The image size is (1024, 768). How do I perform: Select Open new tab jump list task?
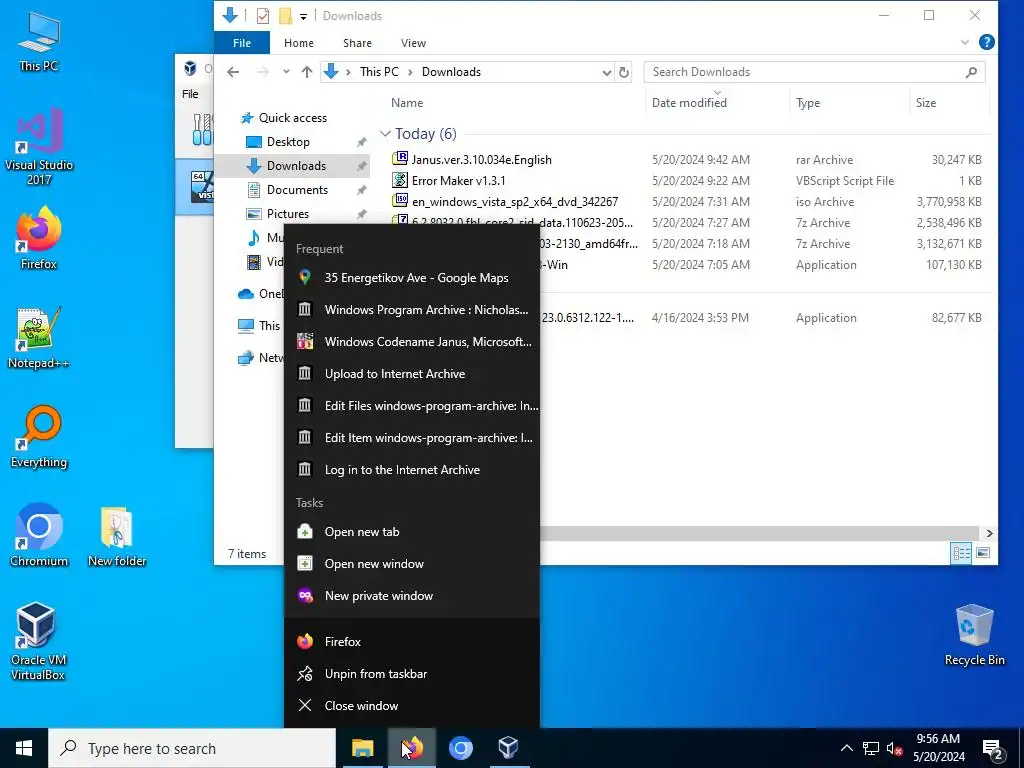(412, 532)
